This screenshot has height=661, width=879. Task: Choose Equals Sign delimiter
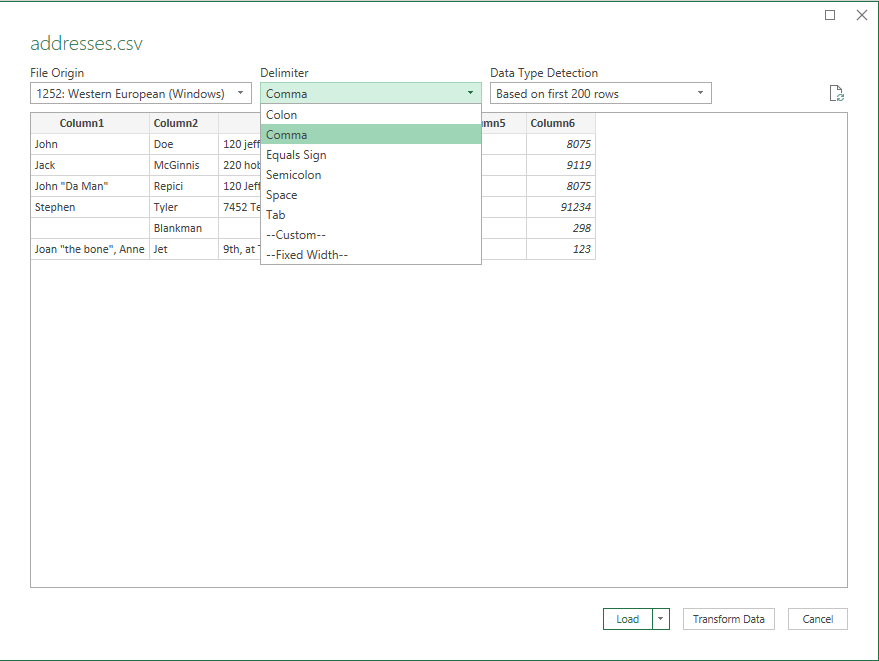tap(371, 155)
